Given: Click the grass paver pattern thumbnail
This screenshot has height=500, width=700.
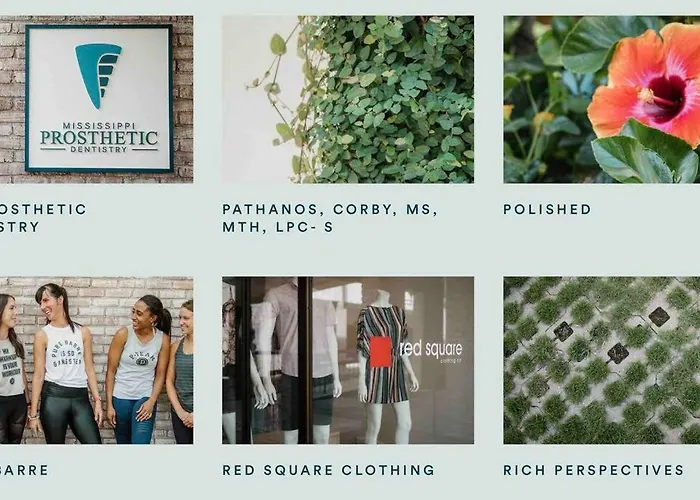Looking at the screenshot, I should [x=601, y=360].
